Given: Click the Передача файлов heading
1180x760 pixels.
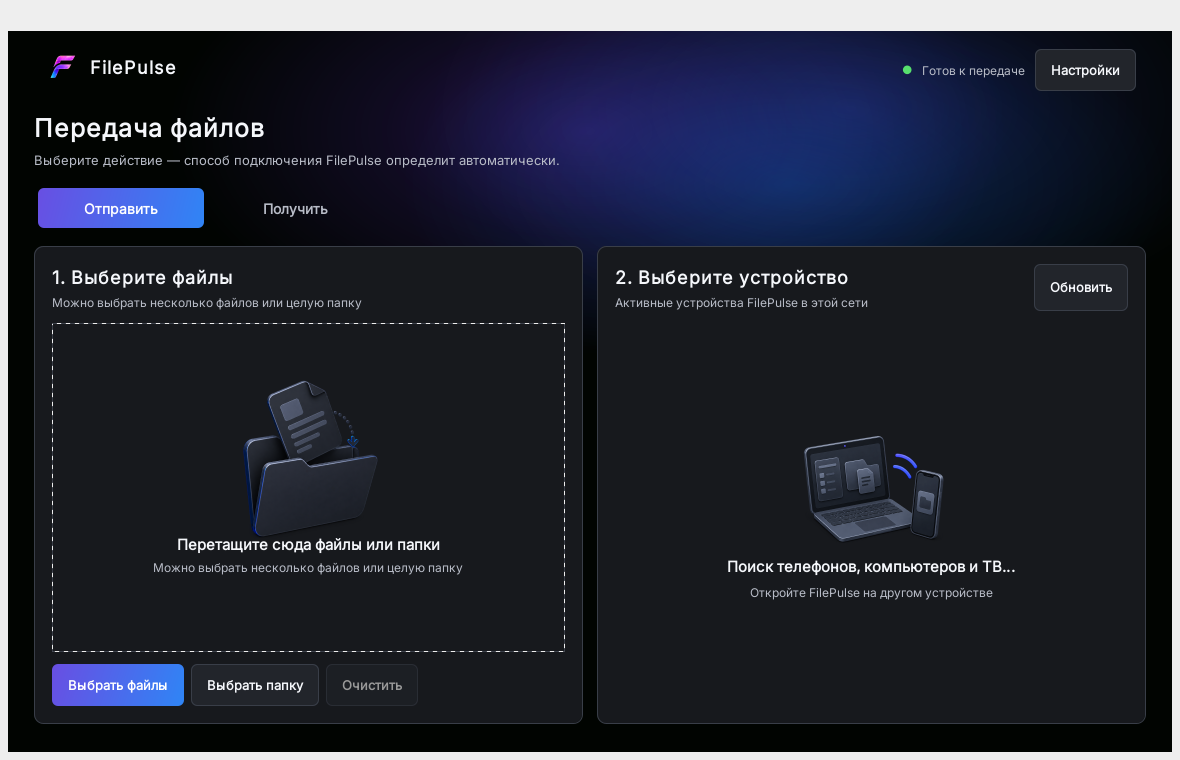Looking at the screenshot, I should point(149,128).
